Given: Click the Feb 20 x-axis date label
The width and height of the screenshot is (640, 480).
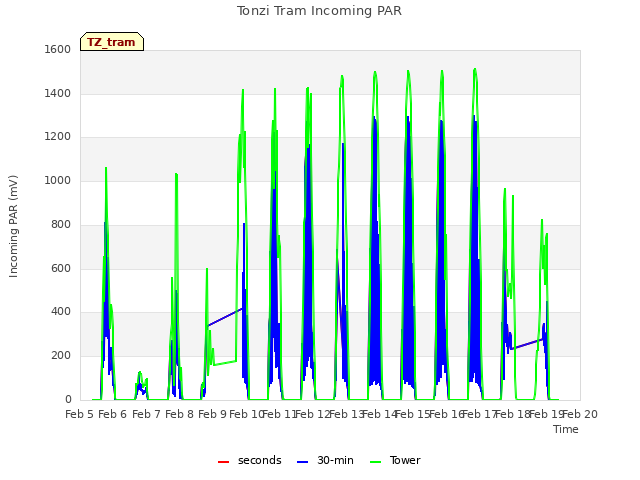Looking at the screenshot, I should (x=580, y=414).
